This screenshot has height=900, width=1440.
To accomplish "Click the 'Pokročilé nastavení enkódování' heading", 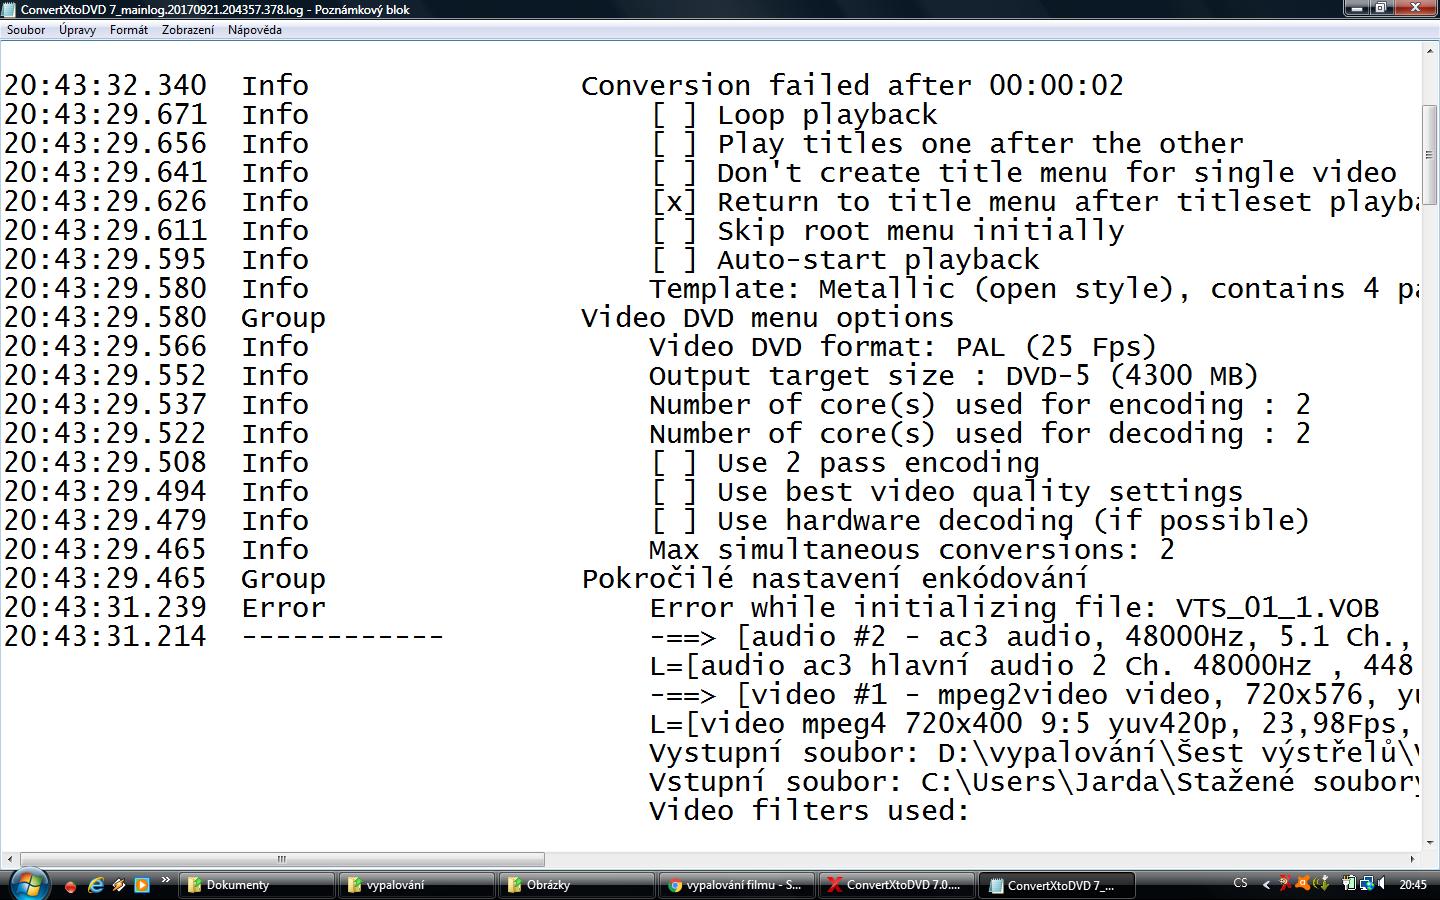I will 835,579.
